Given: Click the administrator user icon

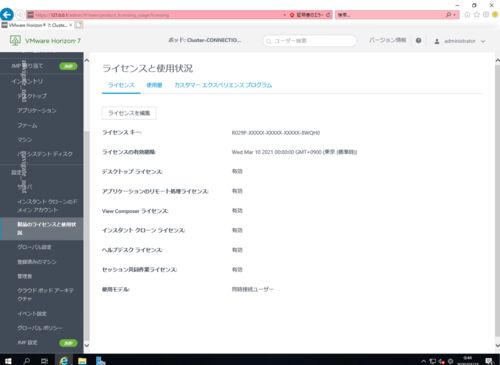Looking at the screenshot, I should click(x=437, y=41).
